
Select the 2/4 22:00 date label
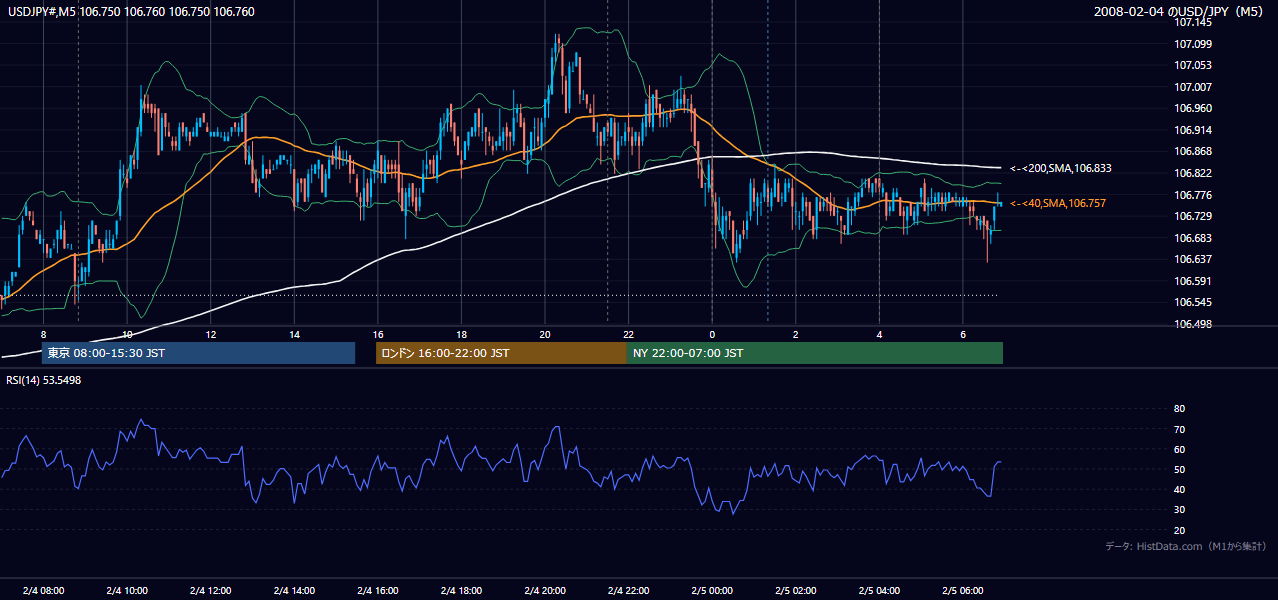pyautogui.click(x=628, y=590)
